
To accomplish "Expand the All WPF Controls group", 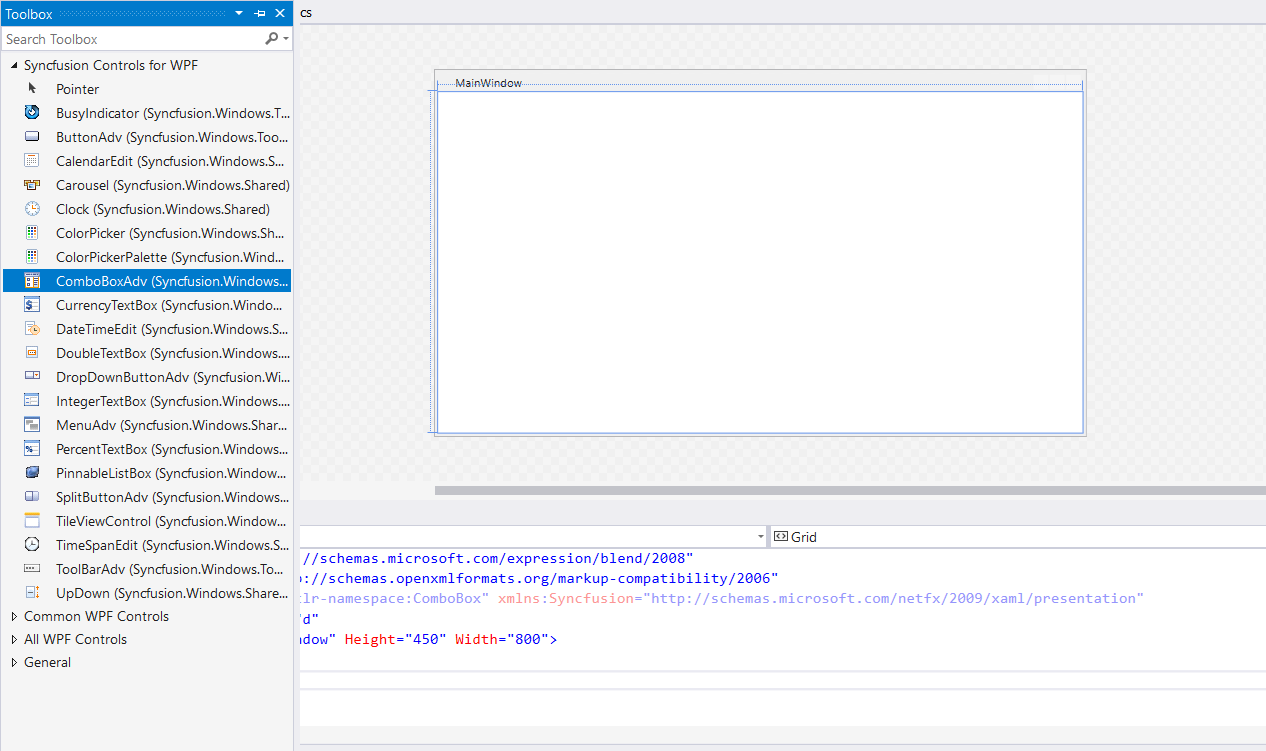I will coord(14,639).
